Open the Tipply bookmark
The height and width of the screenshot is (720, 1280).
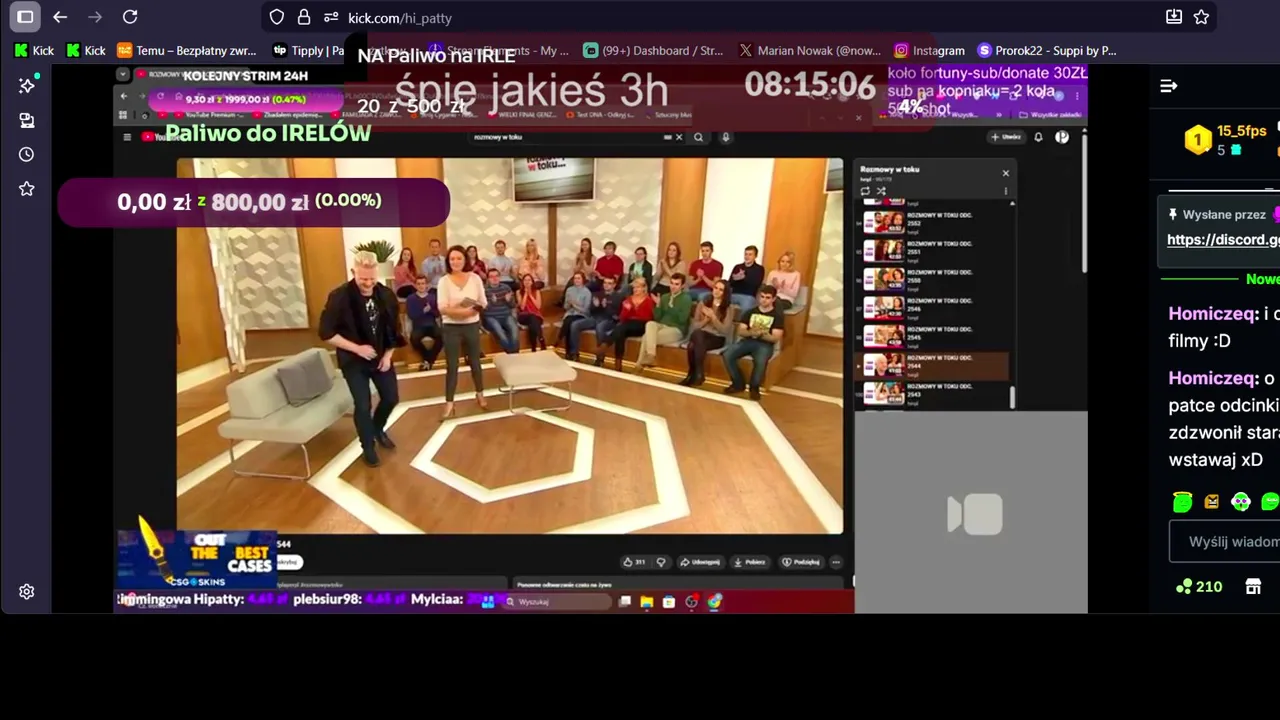point(309,50)
